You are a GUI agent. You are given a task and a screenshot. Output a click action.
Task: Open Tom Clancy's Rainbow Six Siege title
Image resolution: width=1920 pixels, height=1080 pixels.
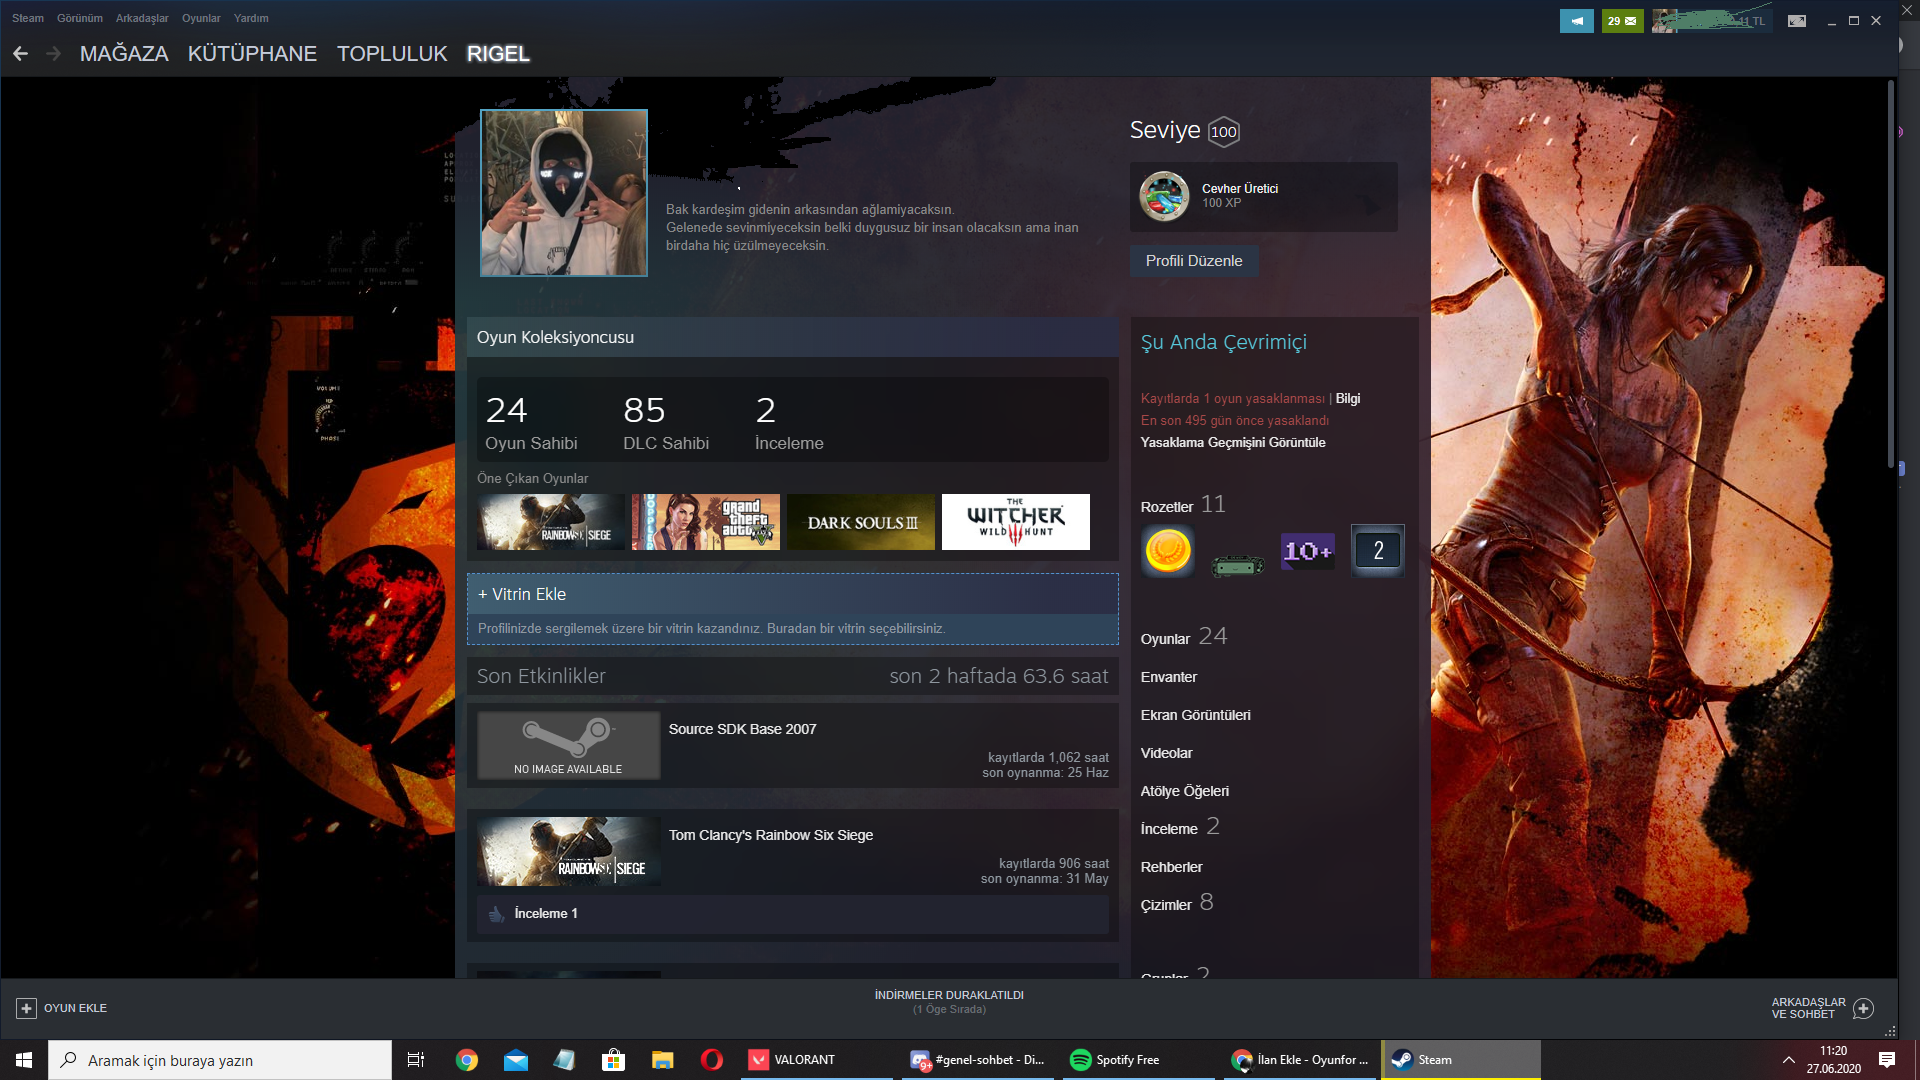pos(771,835)
